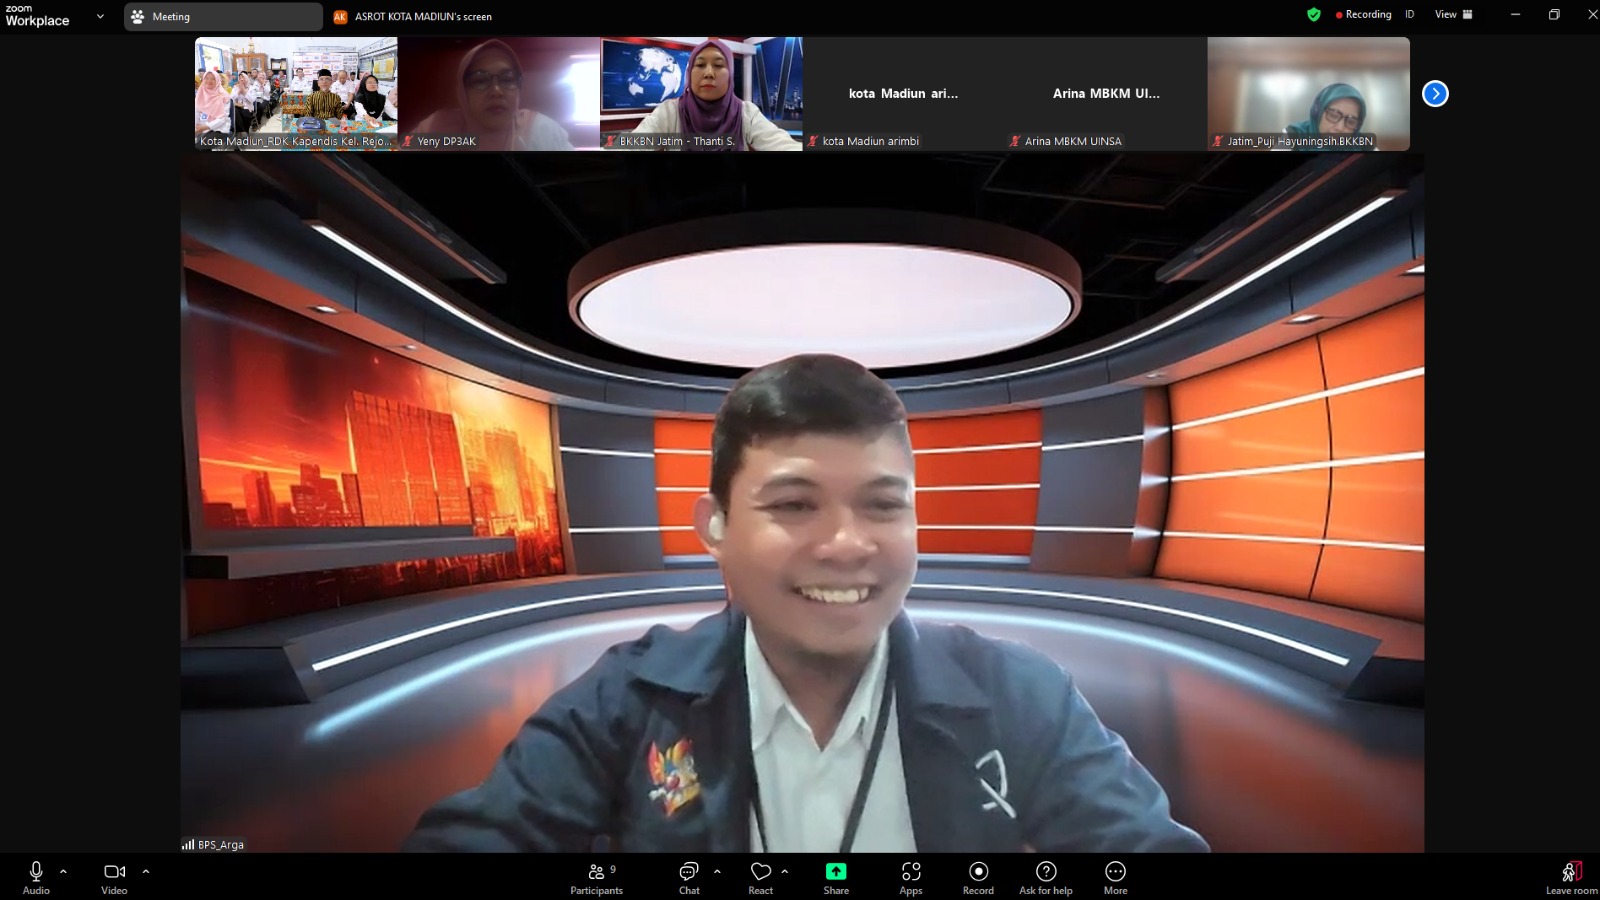Show next participants with blue arrow
1600x900 pixels.
1435,94
